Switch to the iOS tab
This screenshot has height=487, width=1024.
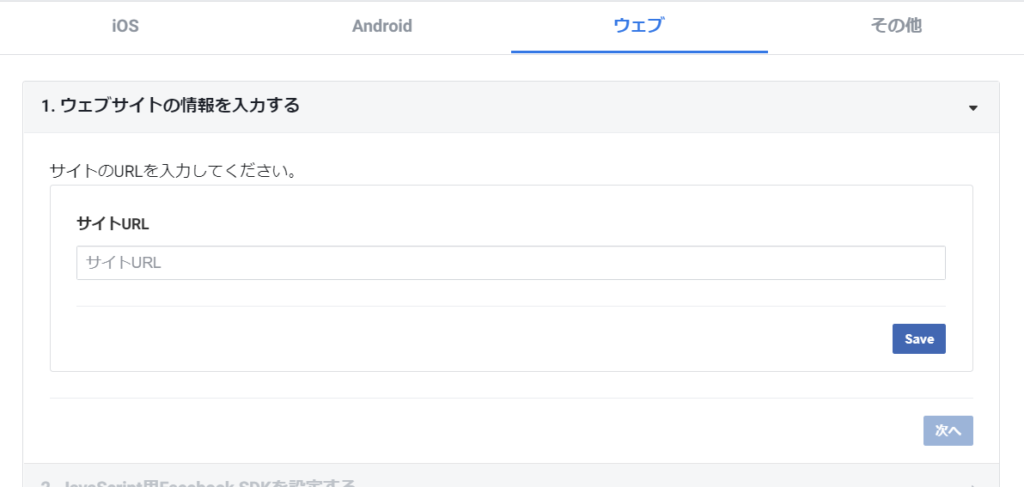tap(125, 26)
